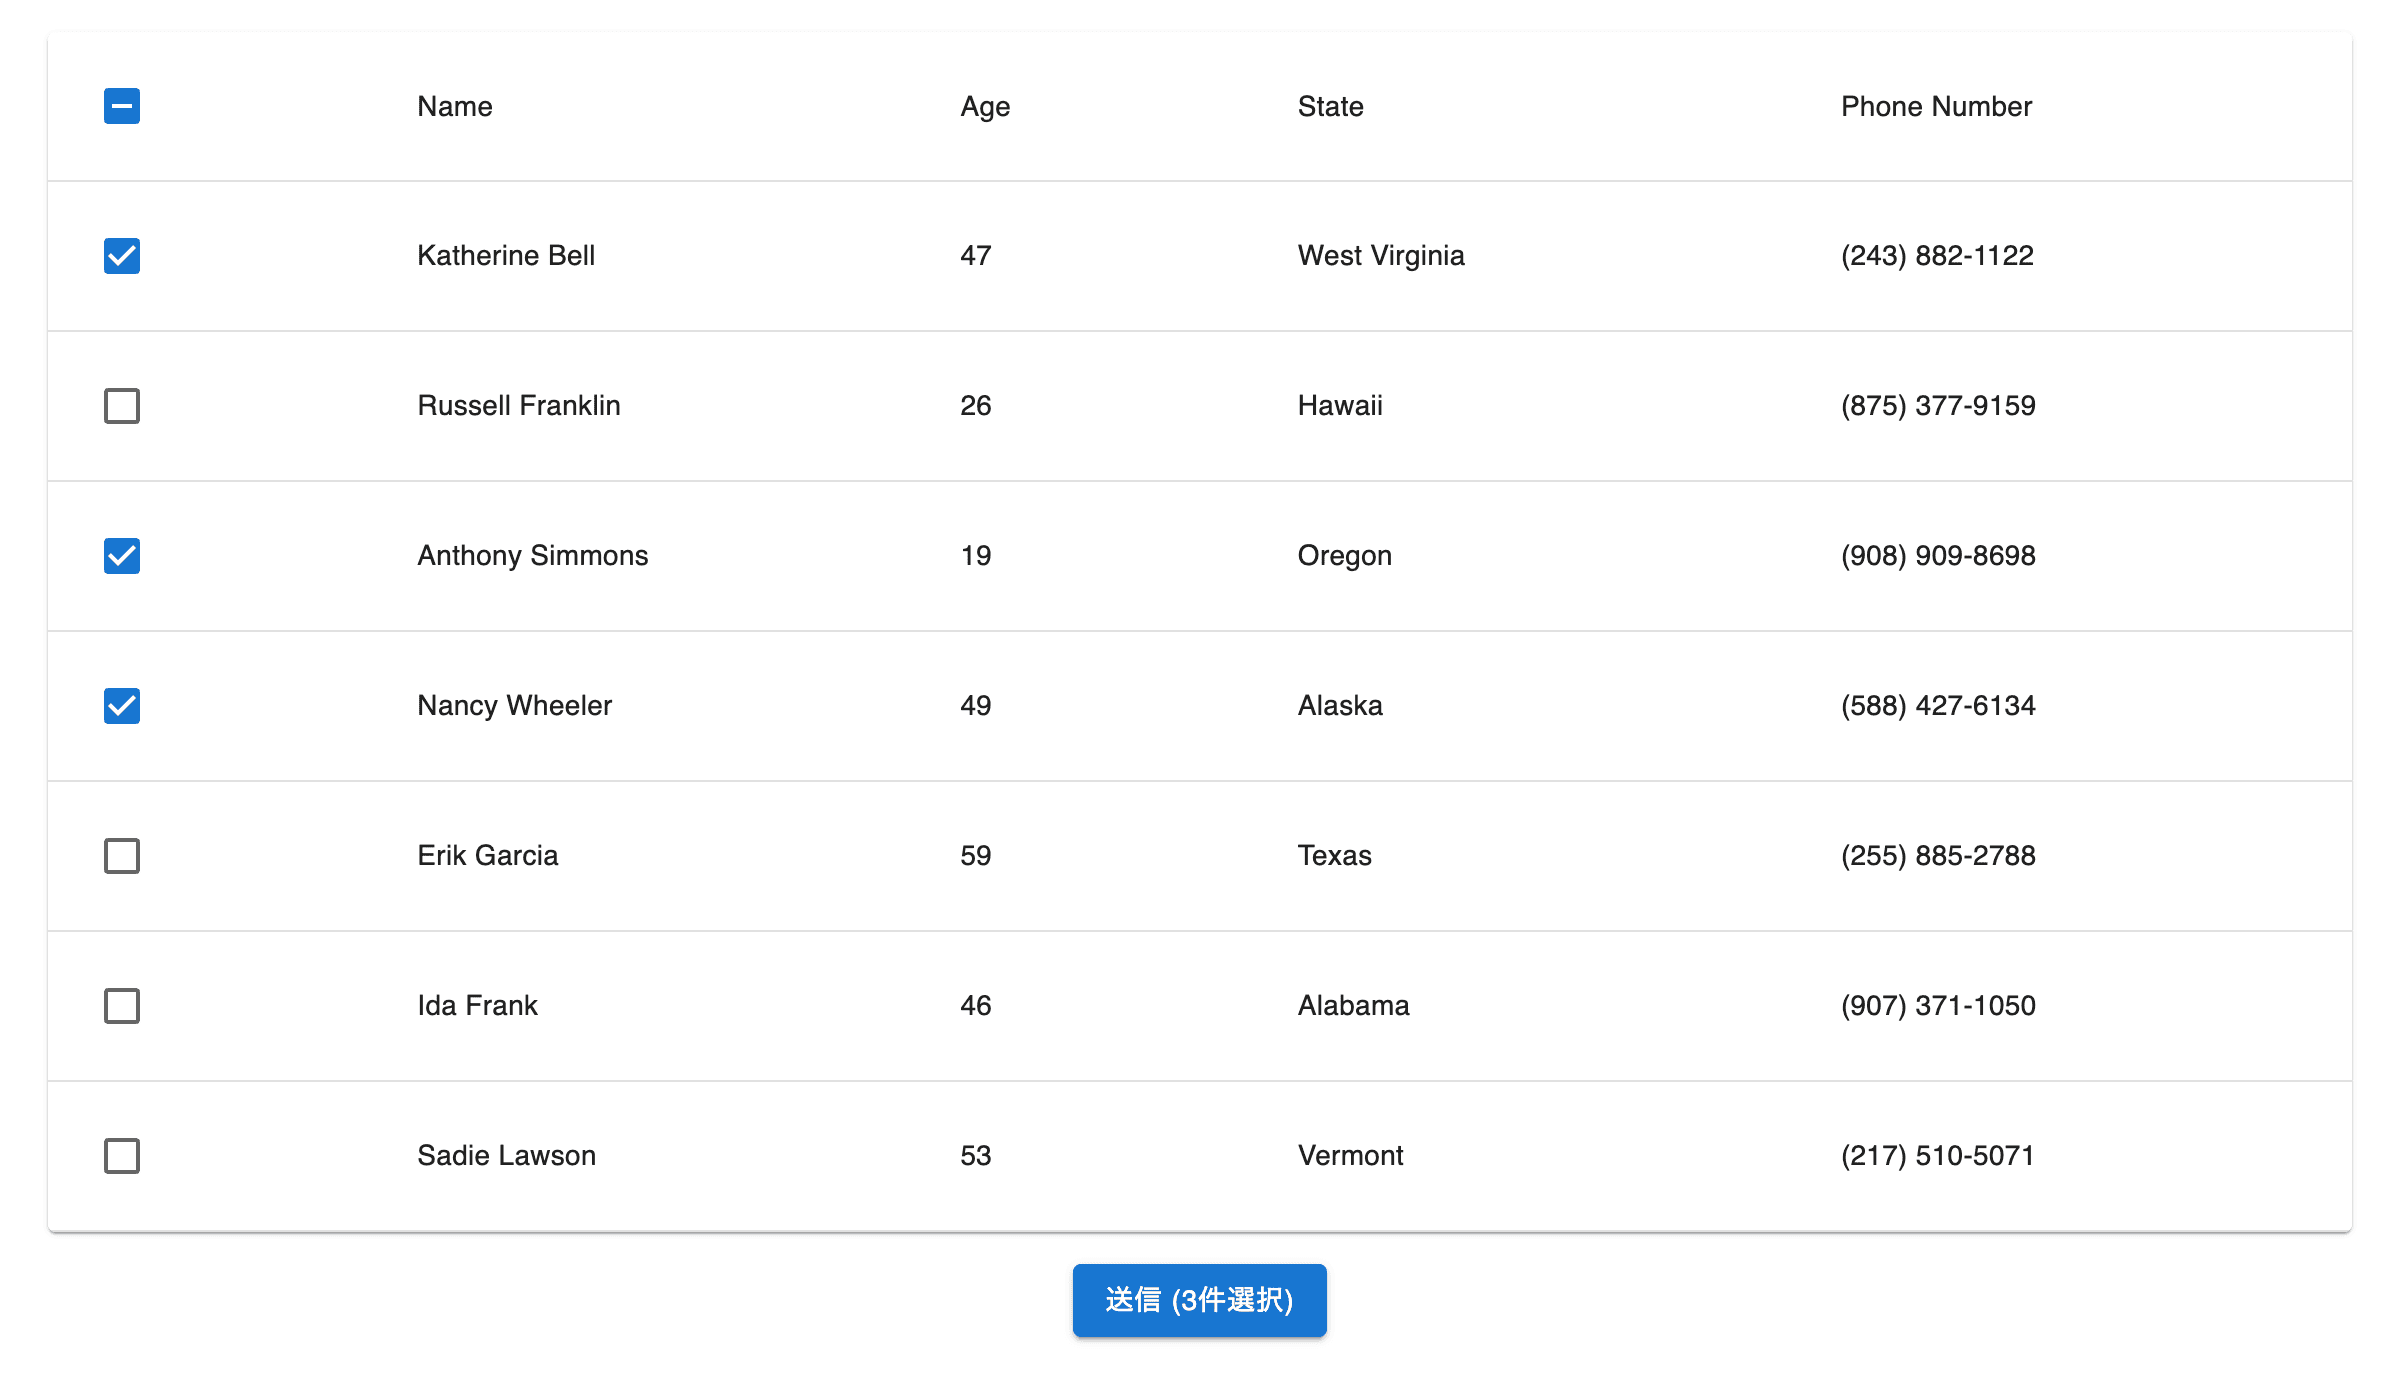2400x1400 pixels.
Task: Select Erik Garcia's checkbox
Action: [122, 856]
